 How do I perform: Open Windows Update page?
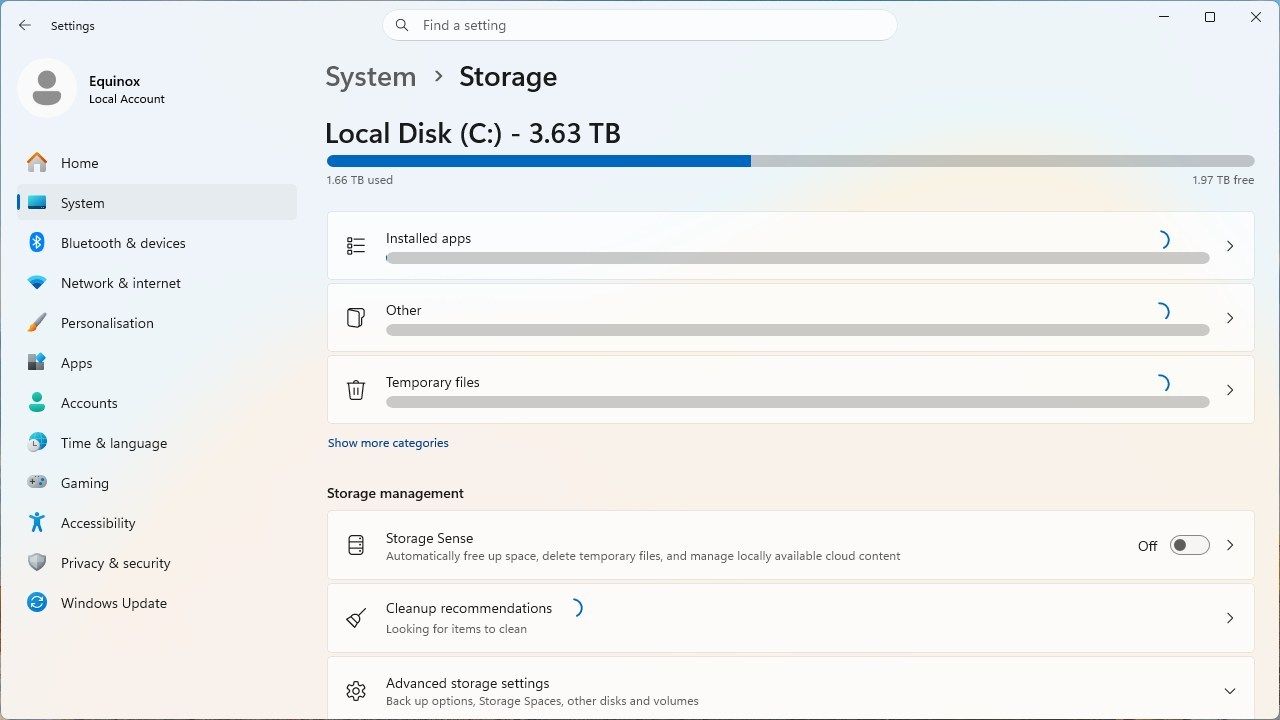coord(157,603)
